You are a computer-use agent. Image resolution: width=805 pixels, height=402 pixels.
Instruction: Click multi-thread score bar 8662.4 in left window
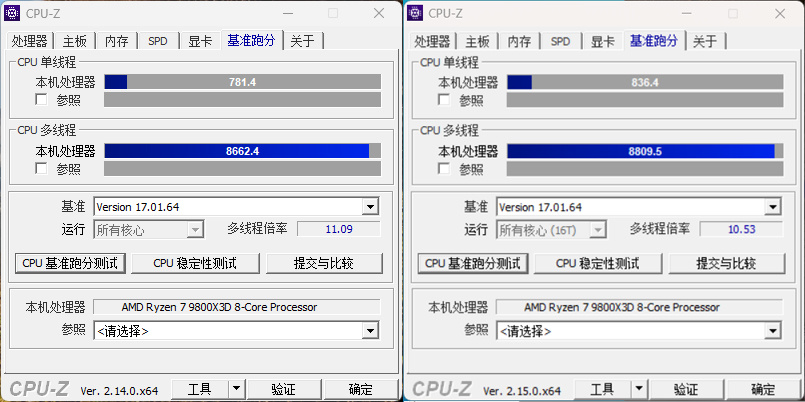242,150
